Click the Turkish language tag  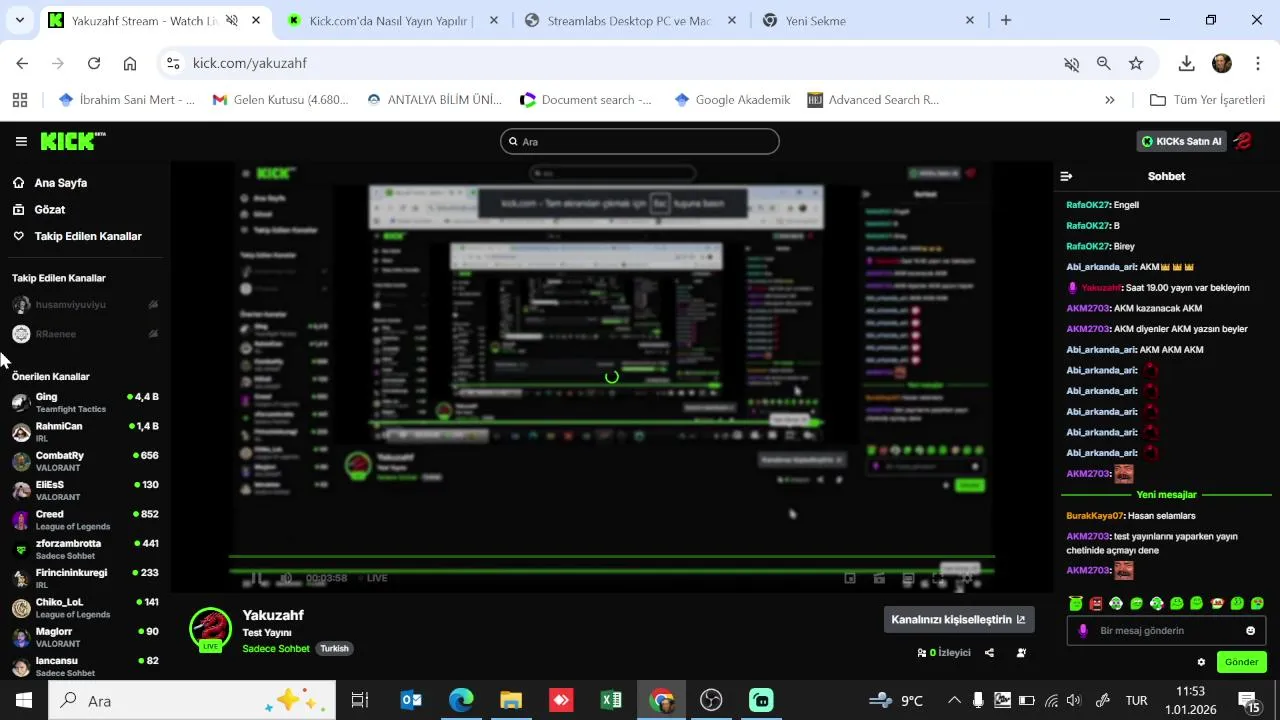pos(334,648)
